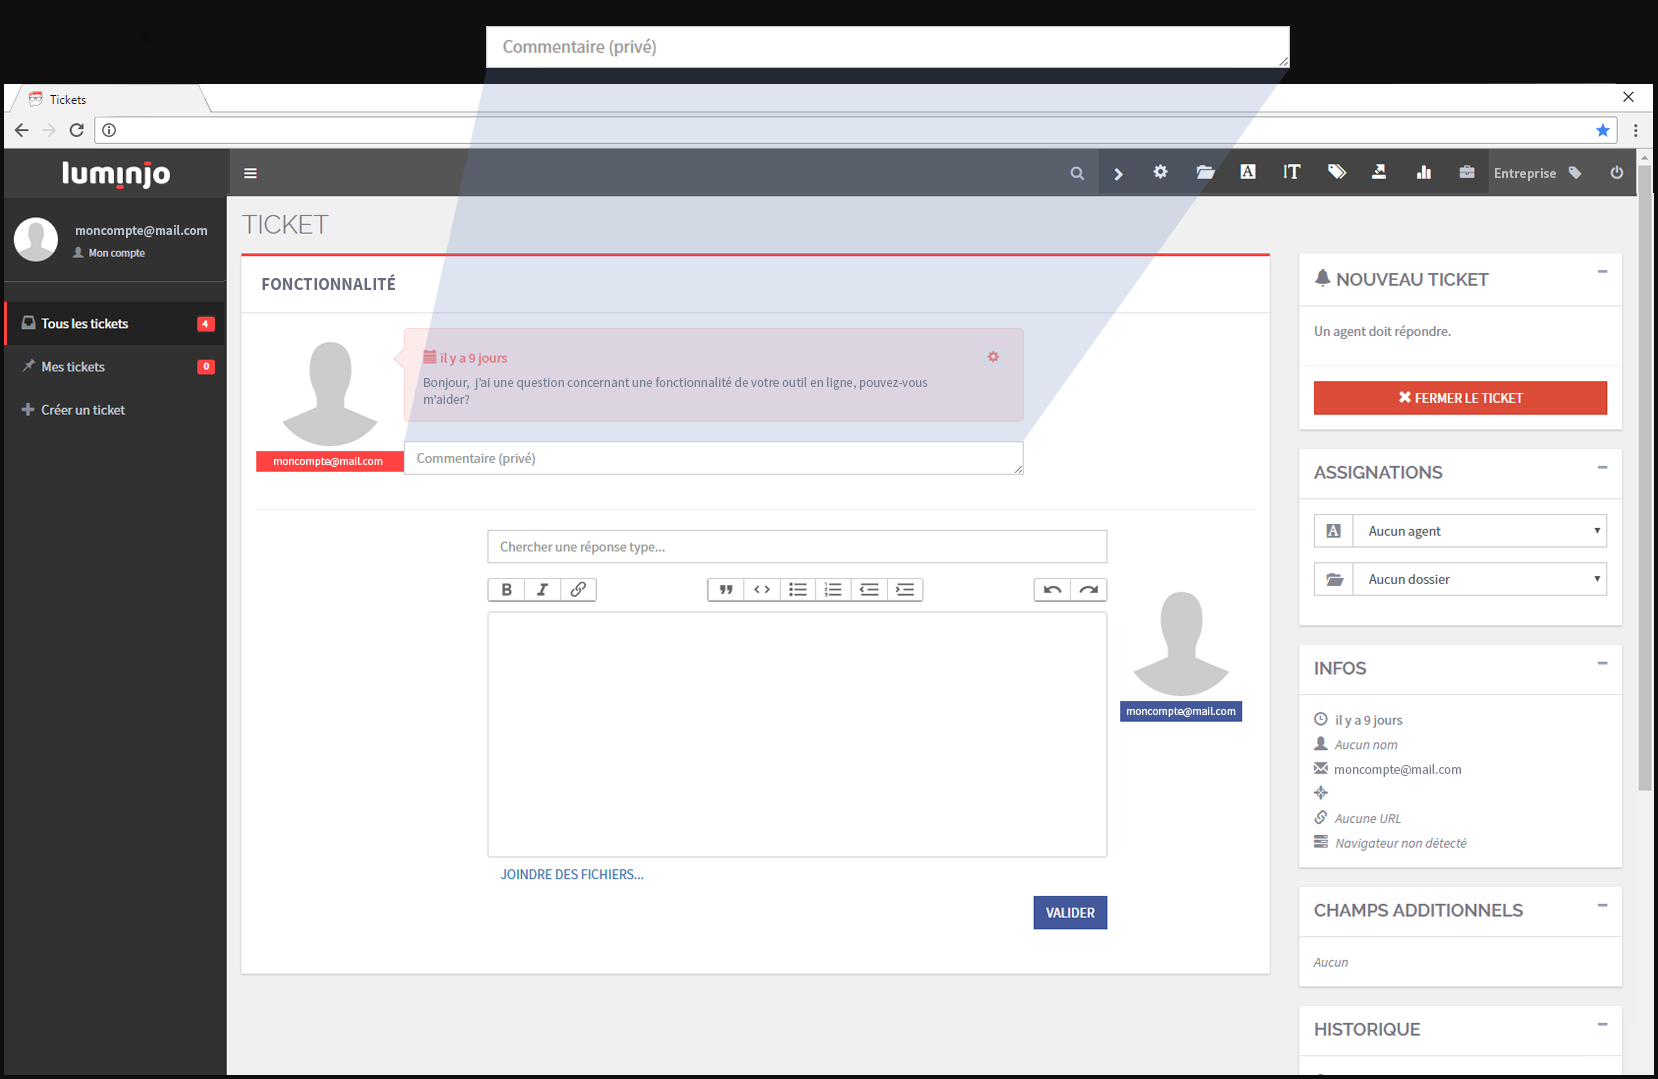
Task: Open the Aucun agent dropdown
Action: click(x=1480, y=531)
